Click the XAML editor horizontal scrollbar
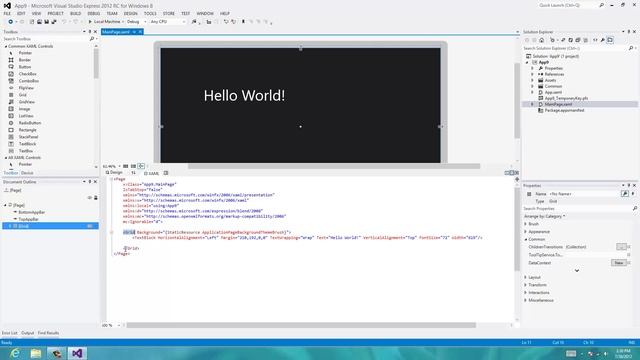Screen dimensions: 640x360 tap(301, 325)
